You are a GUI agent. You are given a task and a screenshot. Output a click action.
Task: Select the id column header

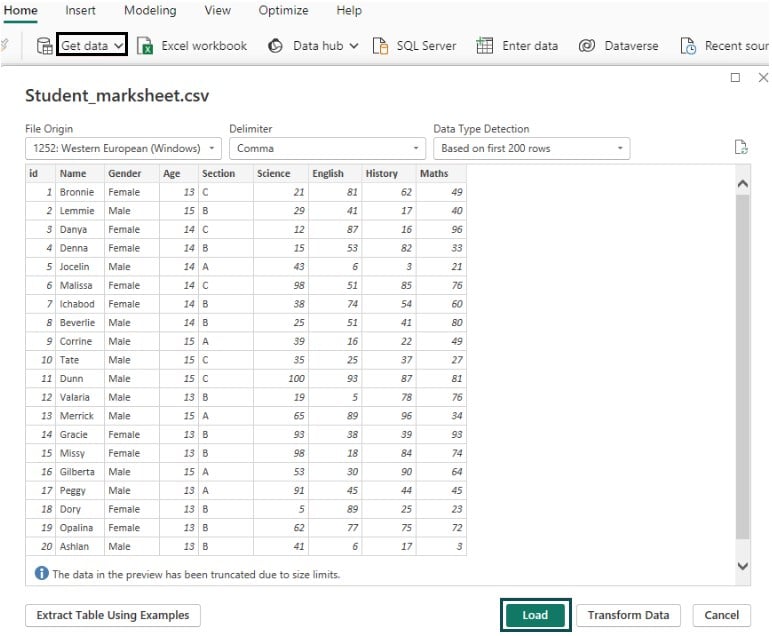coord(40,173)
